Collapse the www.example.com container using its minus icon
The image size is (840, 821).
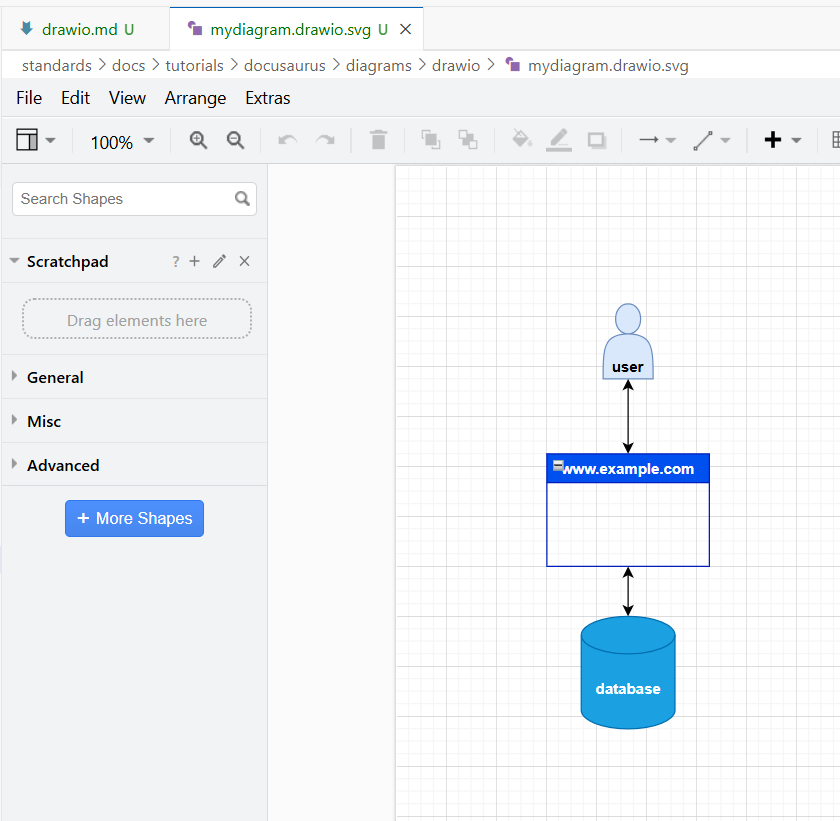(x=557, y=466)
